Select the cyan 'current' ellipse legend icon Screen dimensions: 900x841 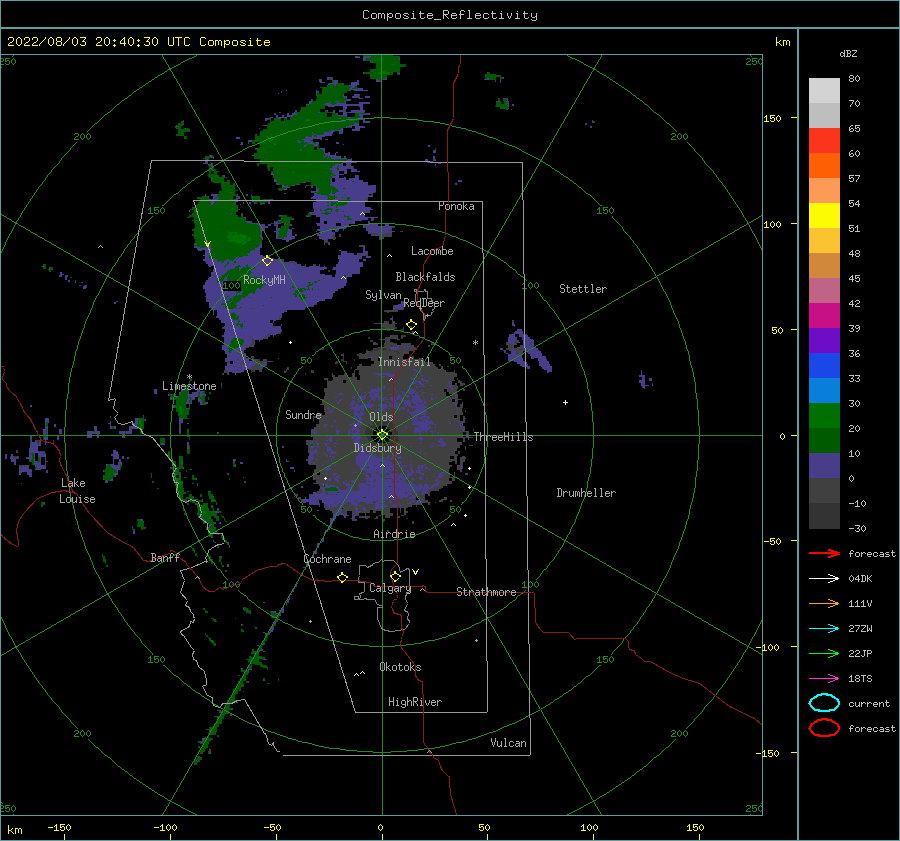point(824,703)
